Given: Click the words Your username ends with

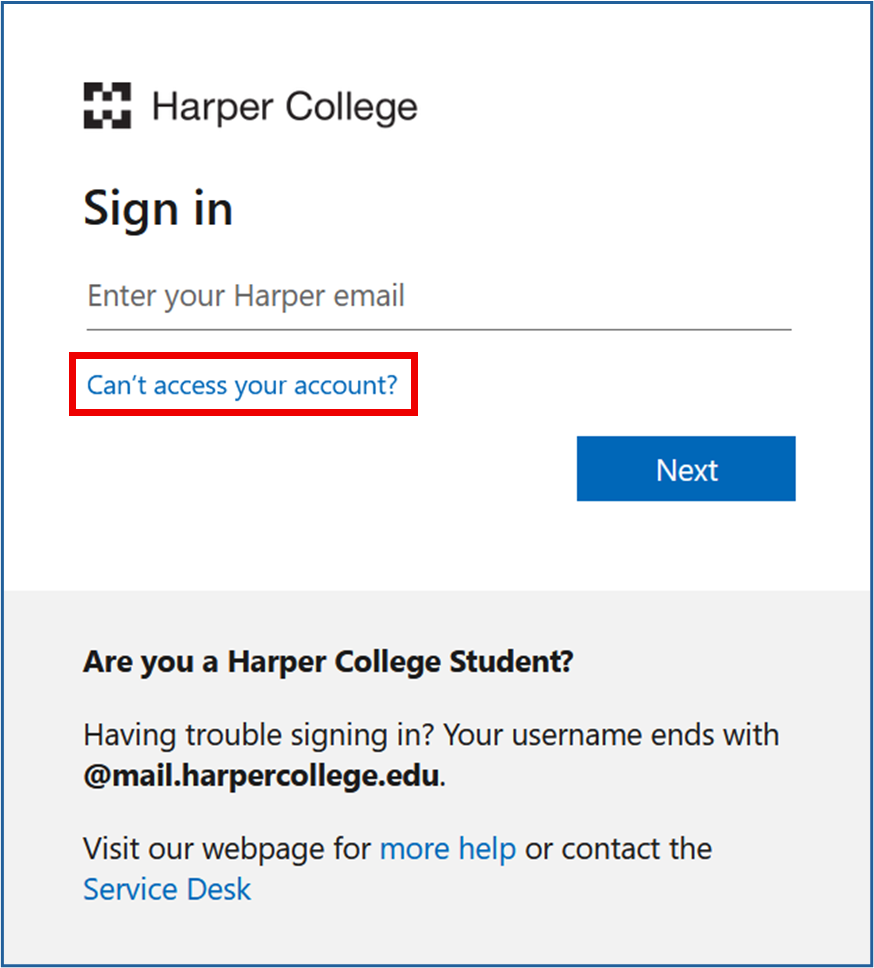Looking at the screenshot, I should pyautogui.click(x=611, y=735).
